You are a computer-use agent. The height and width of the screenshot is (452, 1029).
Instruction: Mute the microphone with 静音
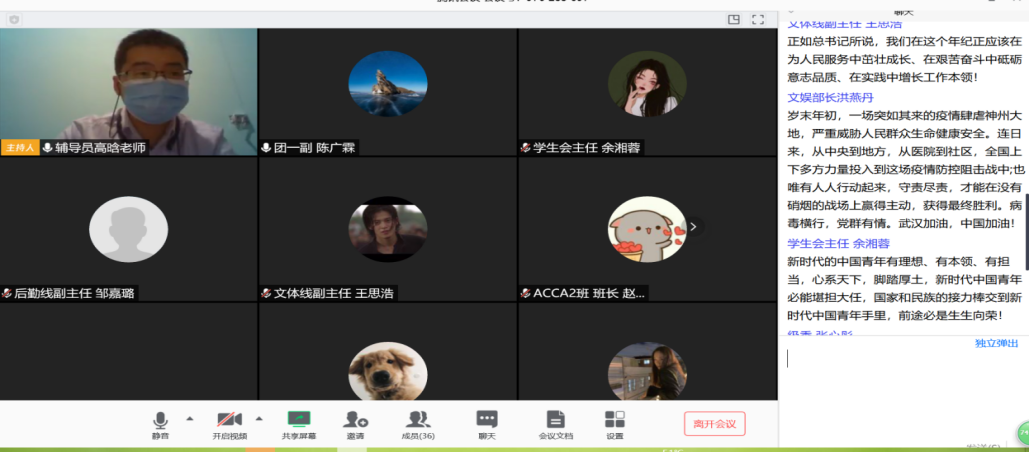click(x=160, y=425)
